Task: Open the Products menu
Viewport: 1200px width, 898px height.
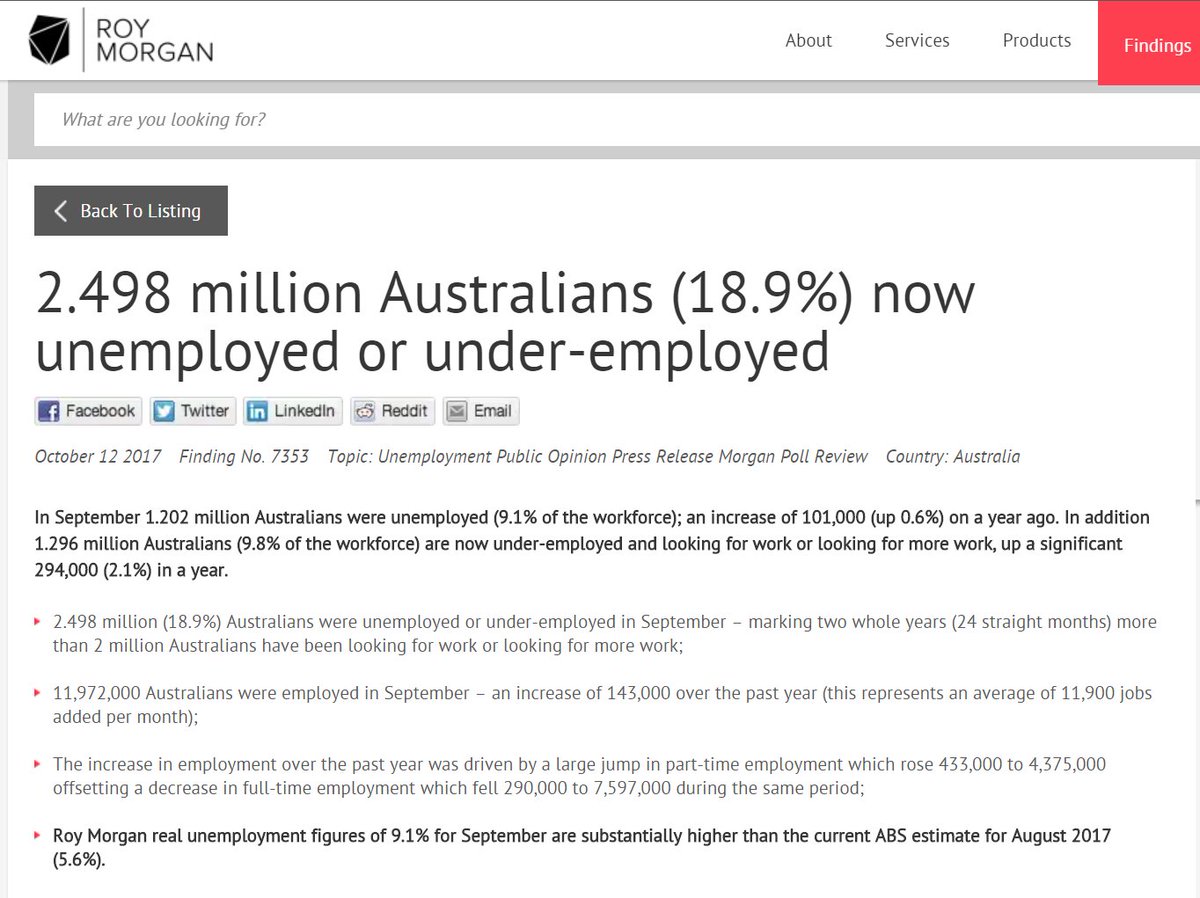Action: (1036, 40)
